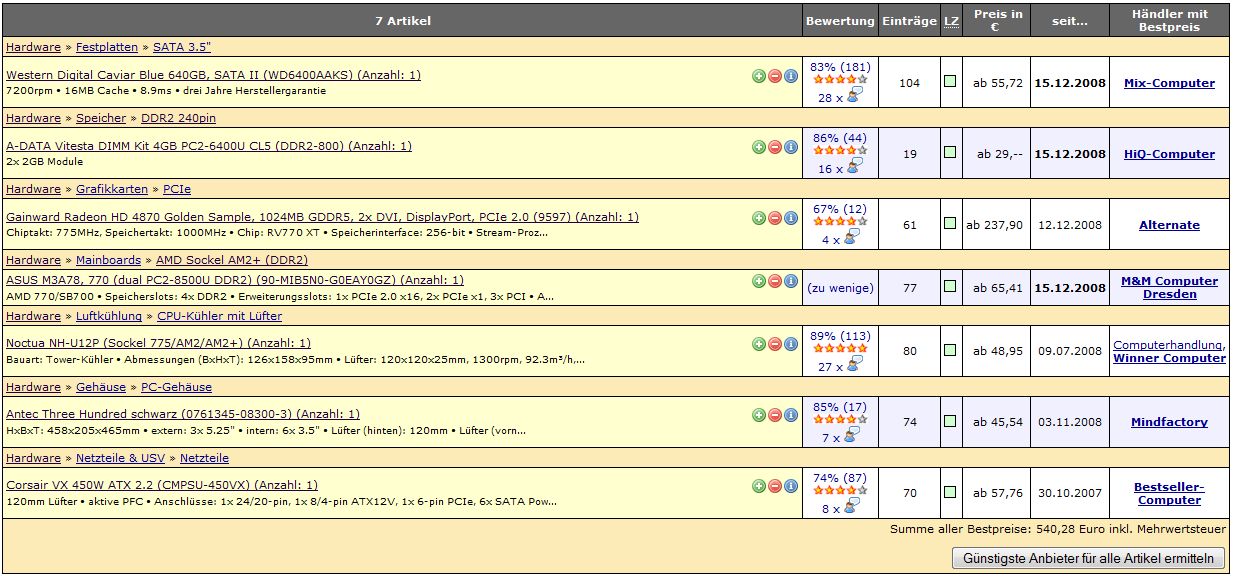1233x576 pixels.
Task: Show info for A-DATA Vitesta DIMM Kit
Action: click(791, 147)
